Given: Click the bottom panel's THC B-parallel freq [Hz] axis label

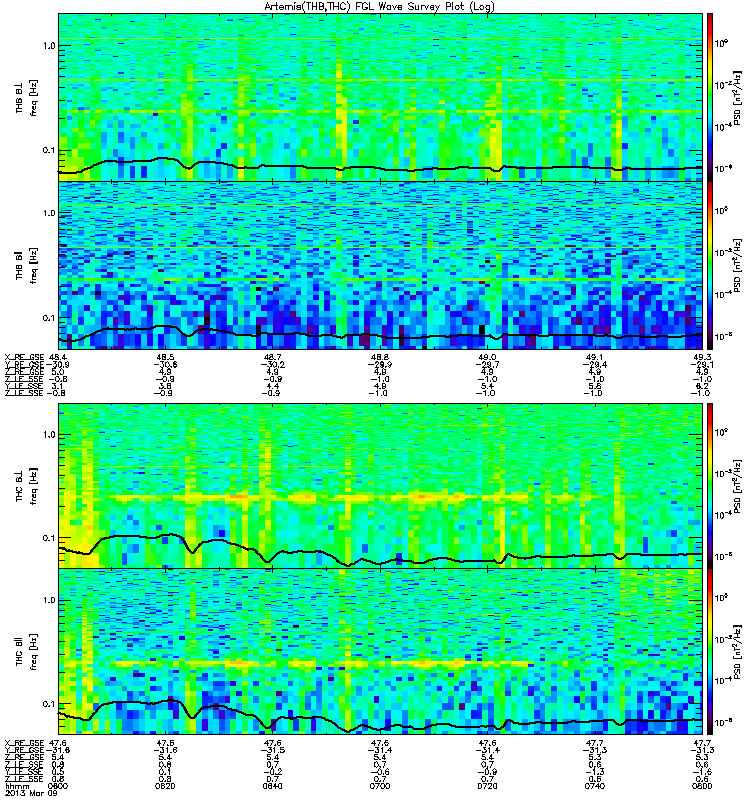Looking at the screenshot, I should pos(27,652).
